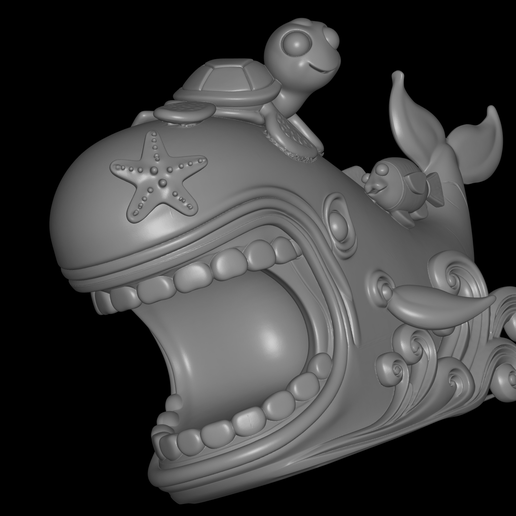Click the starfish relief on the whale's head
The width and height of the screenshot is (516, 516).
(159, 177)
